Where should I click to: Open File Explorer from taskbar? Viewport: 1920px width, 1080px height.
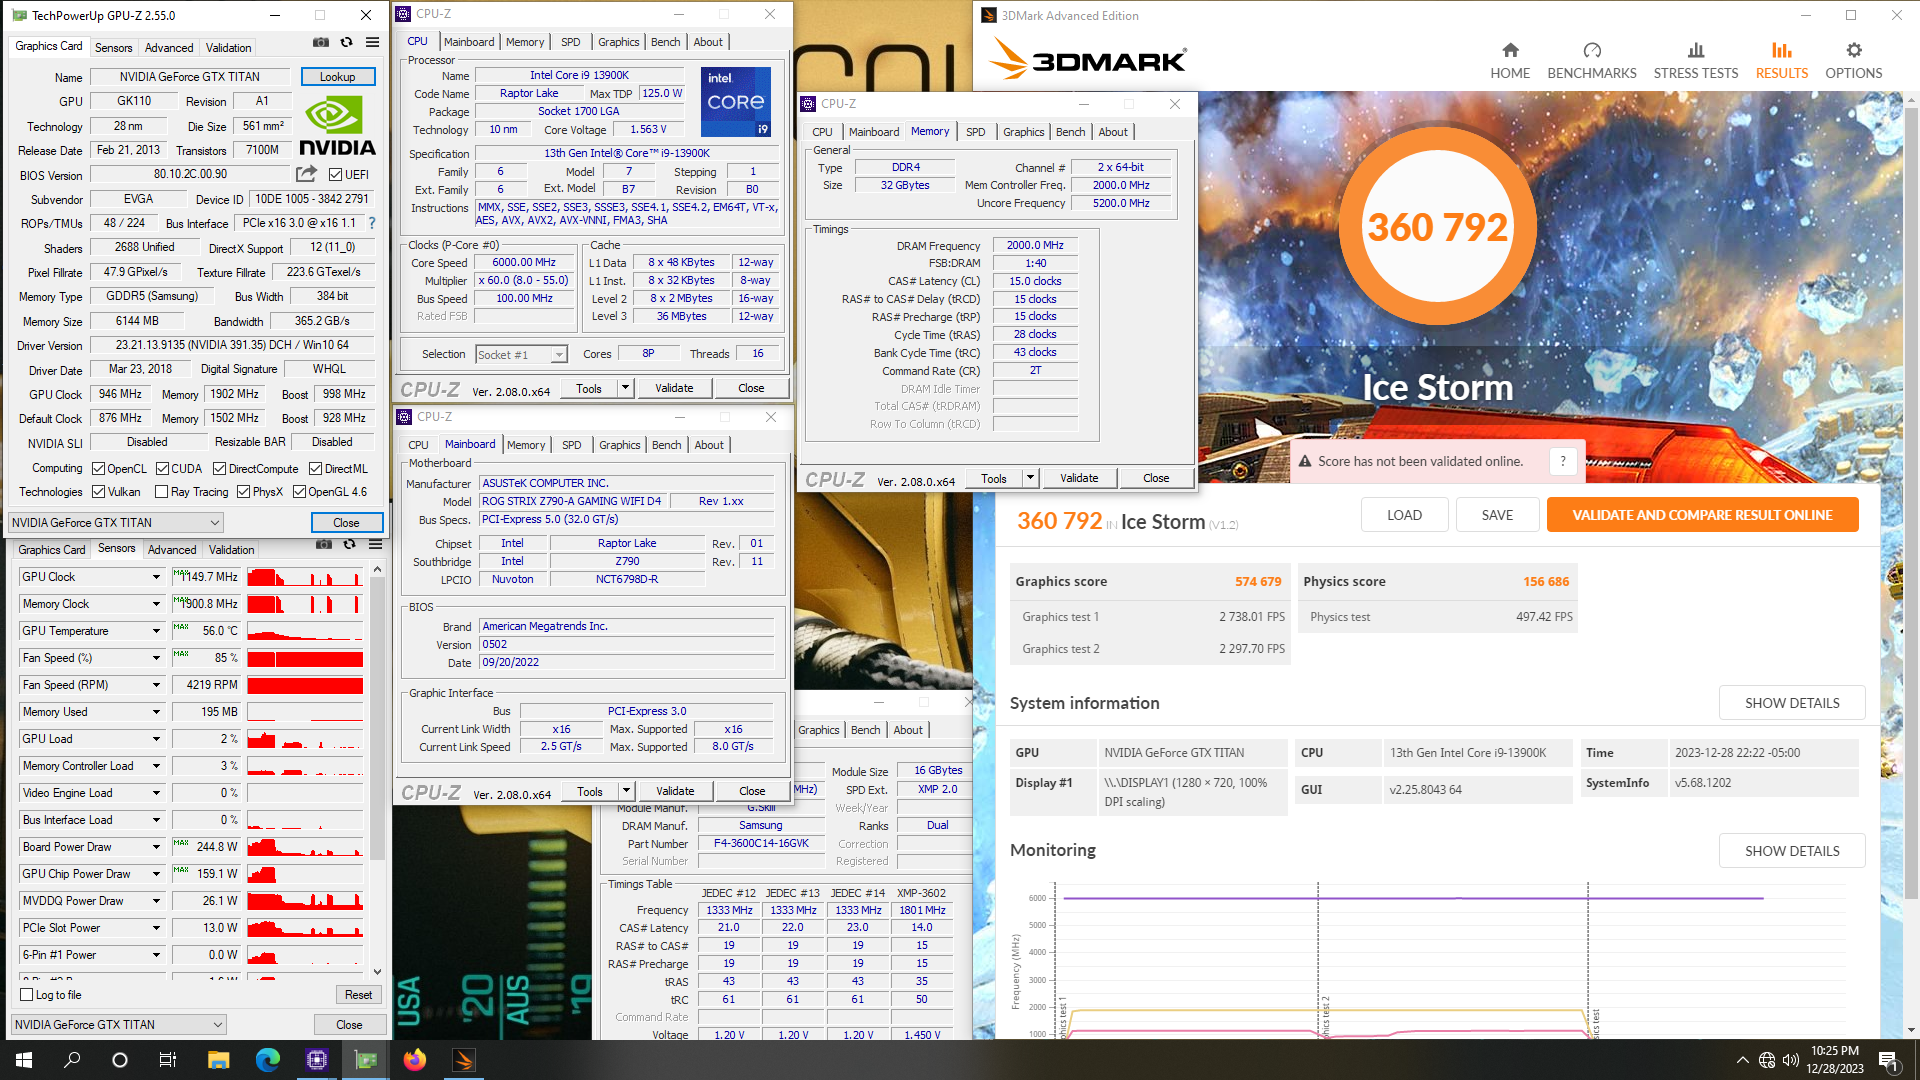coord(219,1060)
